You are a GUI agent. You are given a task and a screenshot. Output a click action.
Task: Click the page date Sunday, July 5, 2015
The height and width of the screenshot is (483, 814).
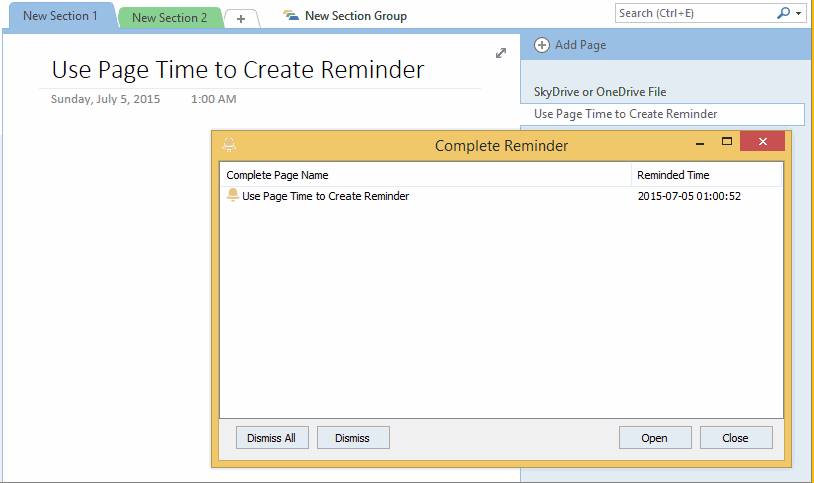[x=105, y=99]
